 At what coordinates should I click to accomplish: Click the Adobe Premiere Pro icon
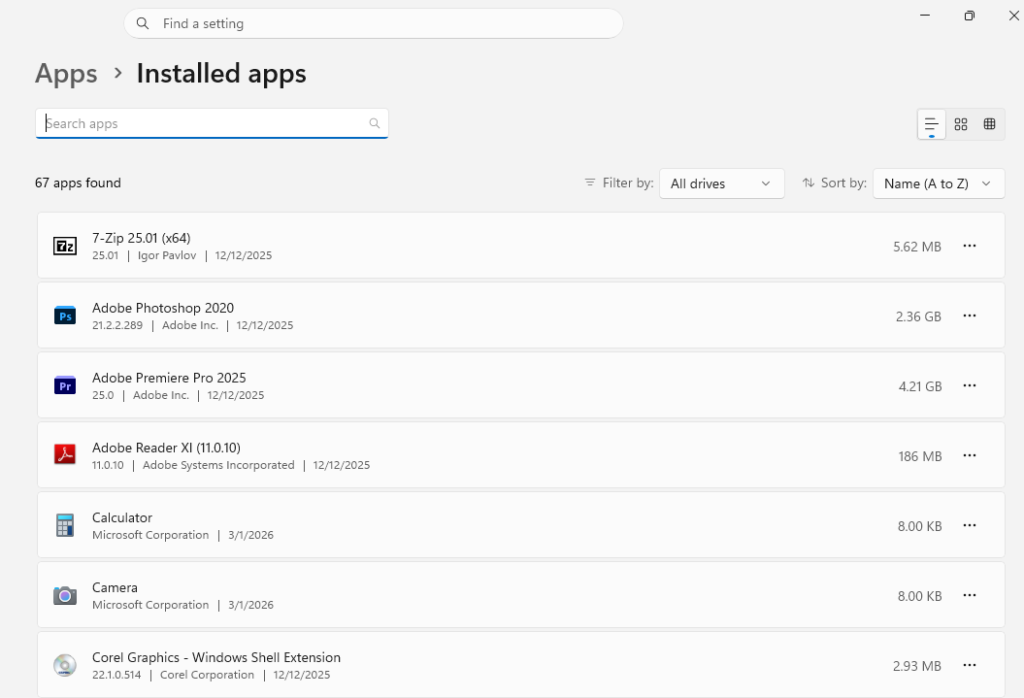tap(65, 386)
